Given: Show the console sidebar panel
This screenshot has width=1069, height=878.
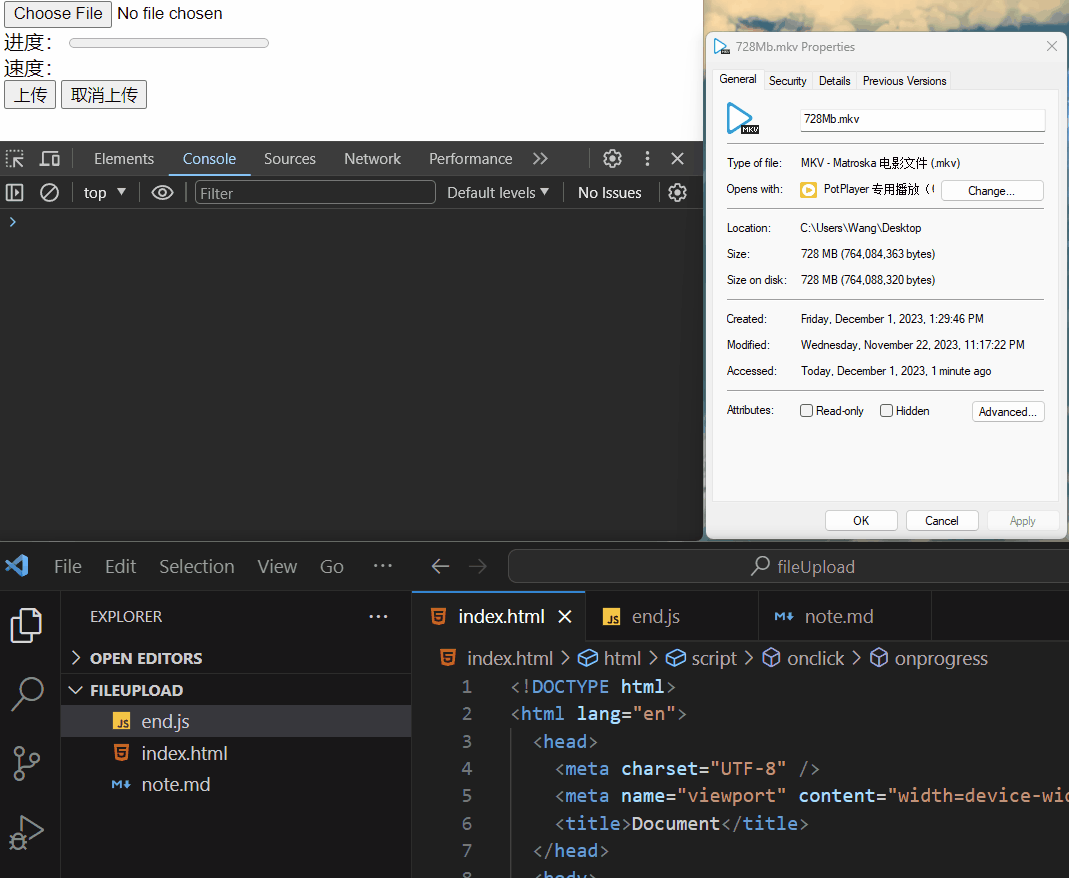Looking at the screenshot, I should (15, 193).
